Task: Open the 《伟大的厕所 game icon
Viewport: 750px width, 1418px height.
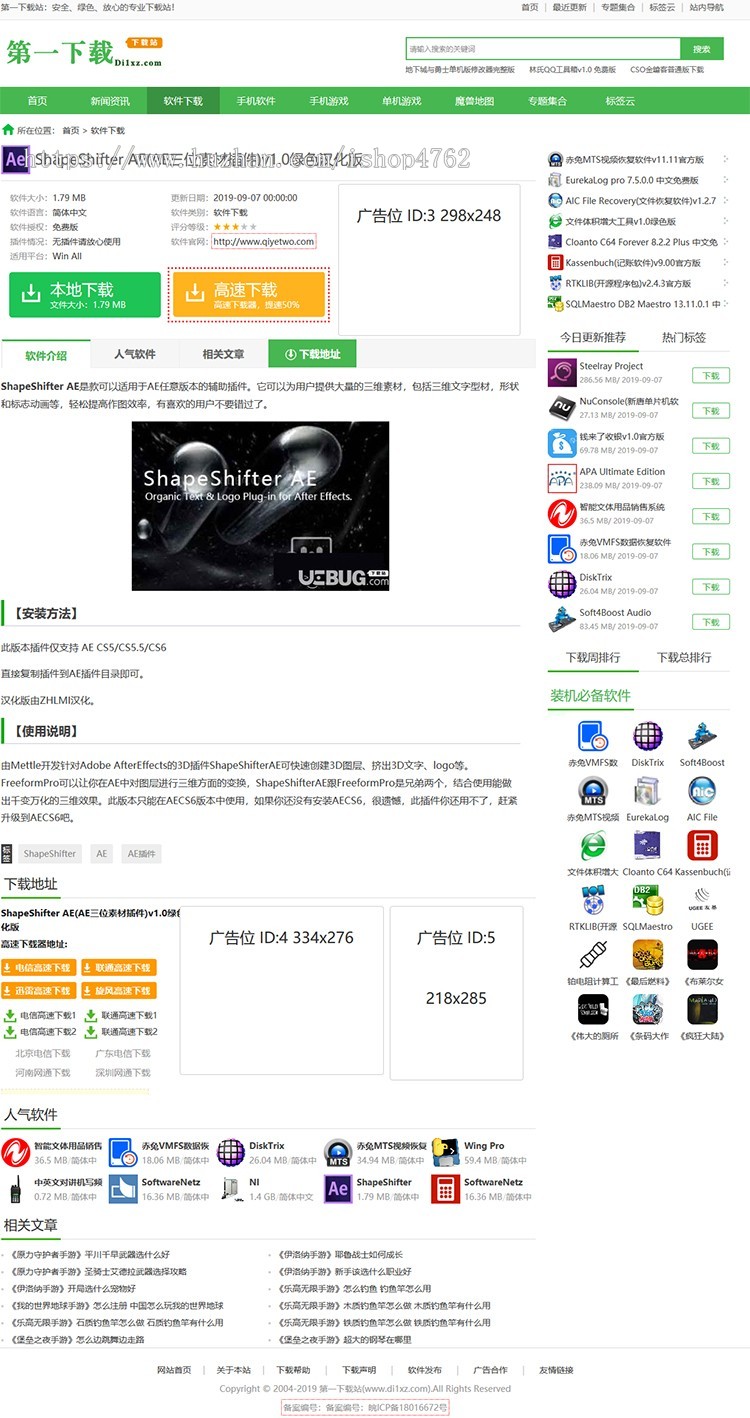Action: tap(593, 1009)
